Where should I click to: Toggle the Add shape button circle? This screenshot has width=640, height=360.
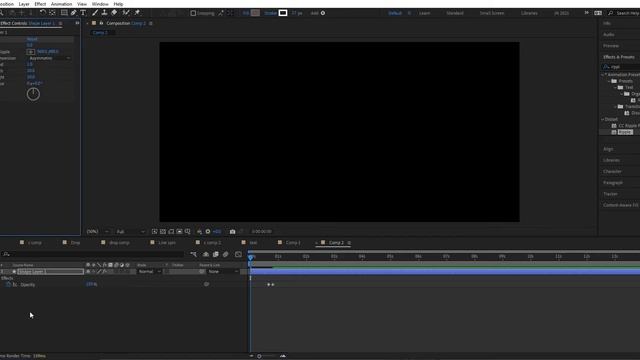(x=323, y=13)
